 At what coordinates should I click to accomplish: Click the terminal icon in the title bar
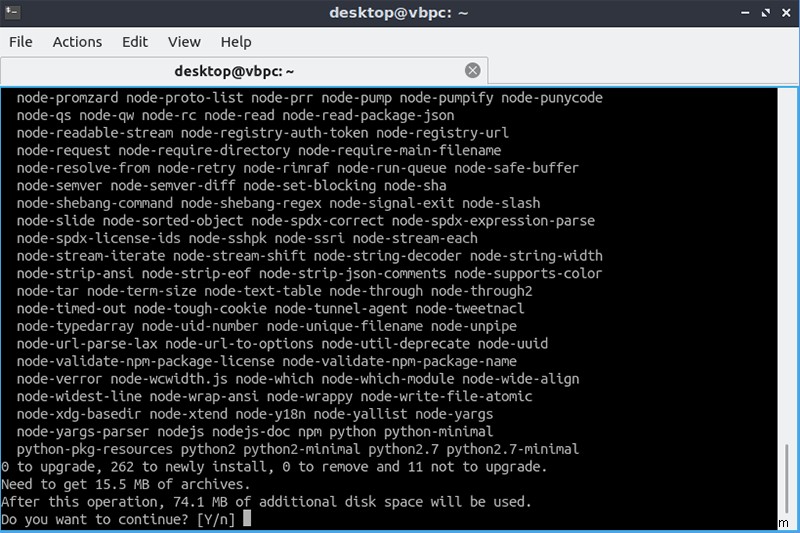click(12, 12)
